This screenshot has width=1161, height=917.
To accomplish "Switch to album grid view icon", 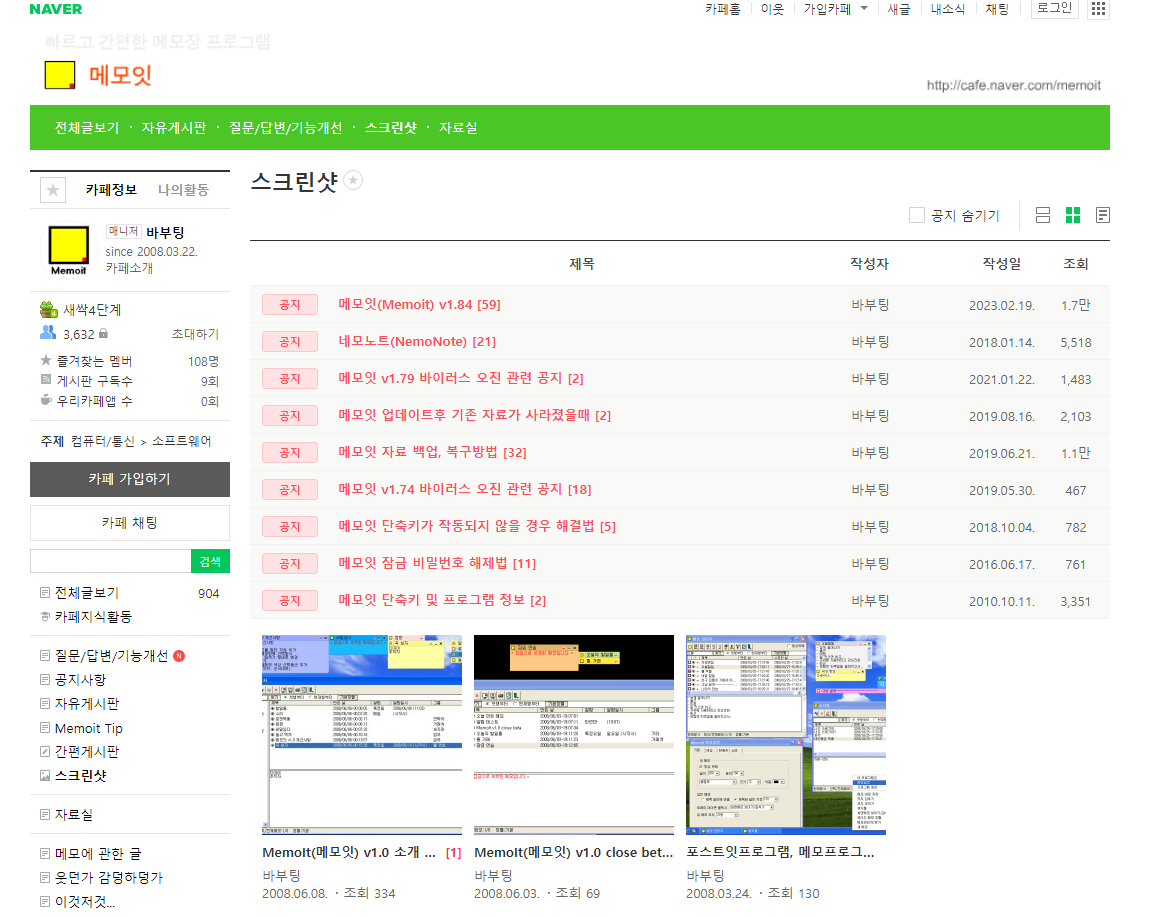I will coord(1072,216).
